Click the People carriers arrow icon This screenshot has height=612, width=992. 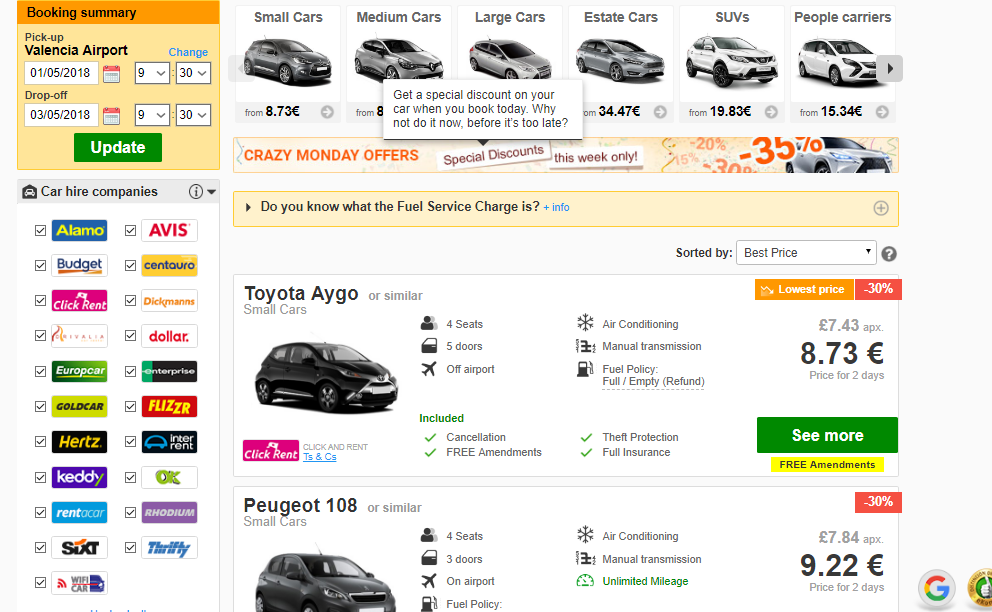pyautogui.click(x=882, y=112)
